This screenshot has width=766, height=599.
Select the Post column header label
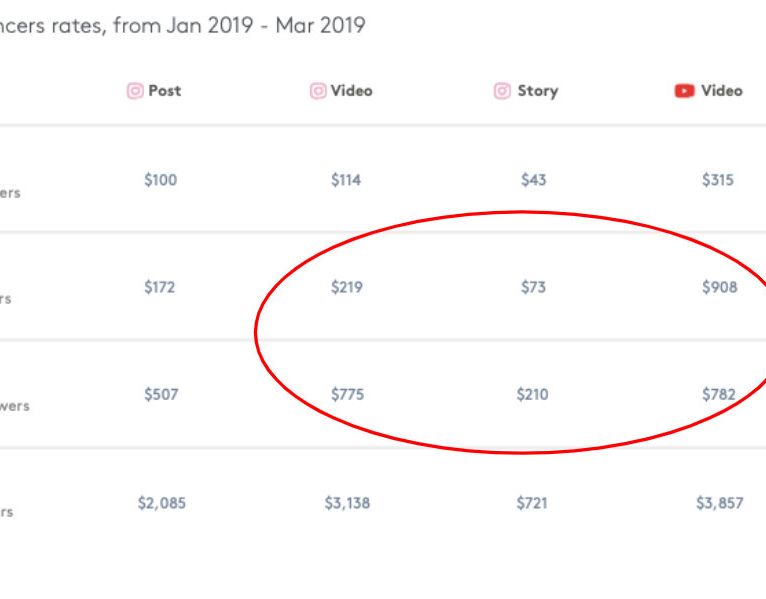pyautogui.click(x=165, y=91)
